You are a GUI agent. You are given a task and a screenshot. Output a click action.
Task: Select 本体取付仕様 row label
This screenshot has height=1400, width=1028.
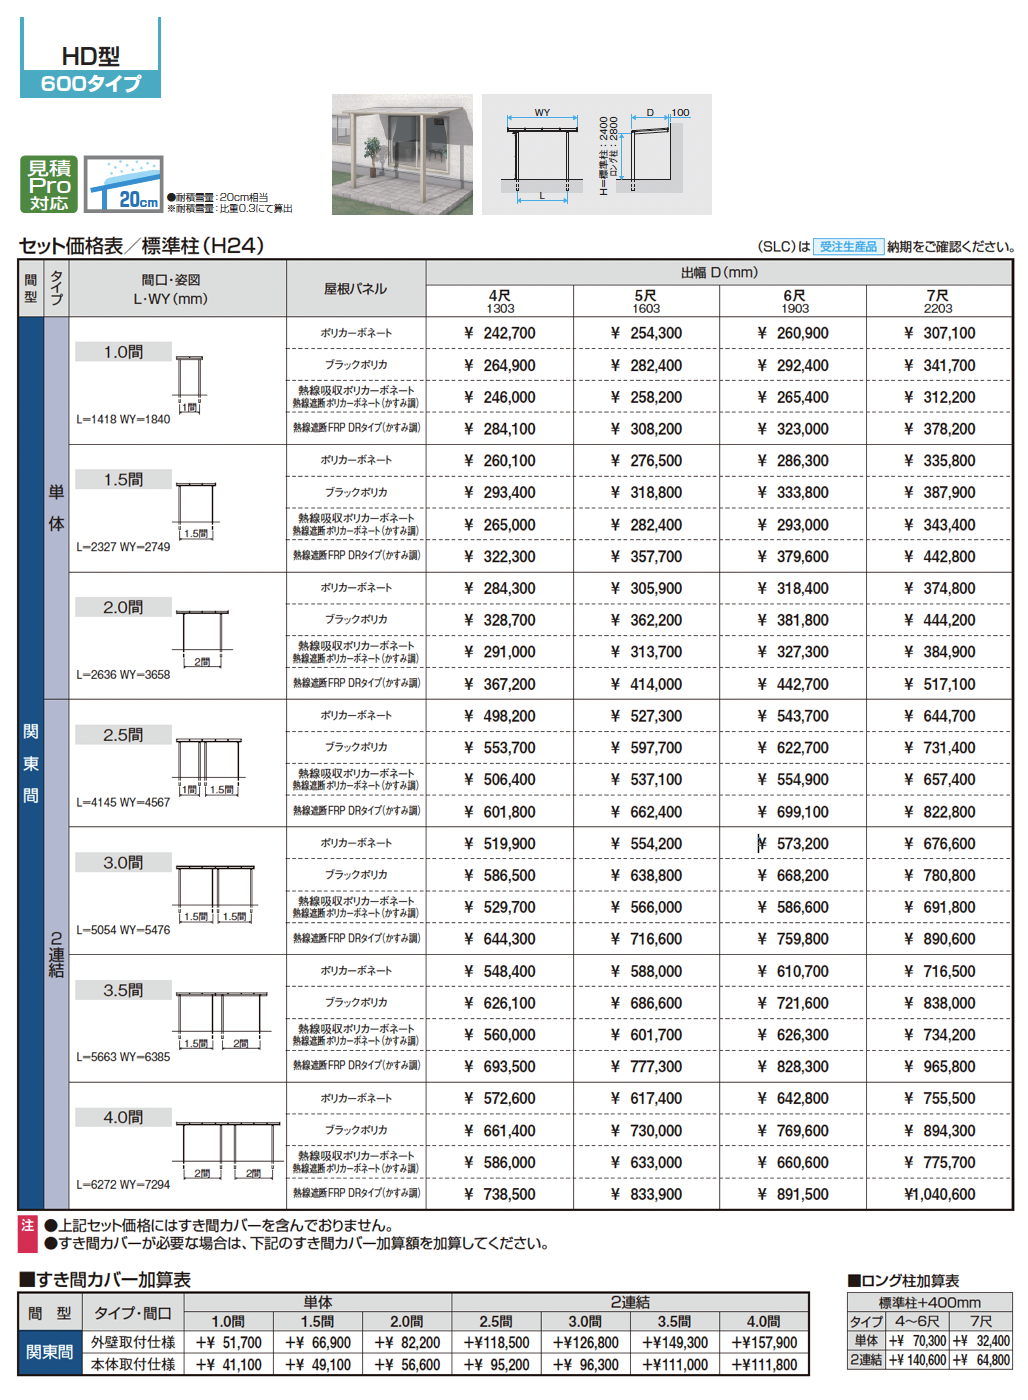(x=133, y=1365)
